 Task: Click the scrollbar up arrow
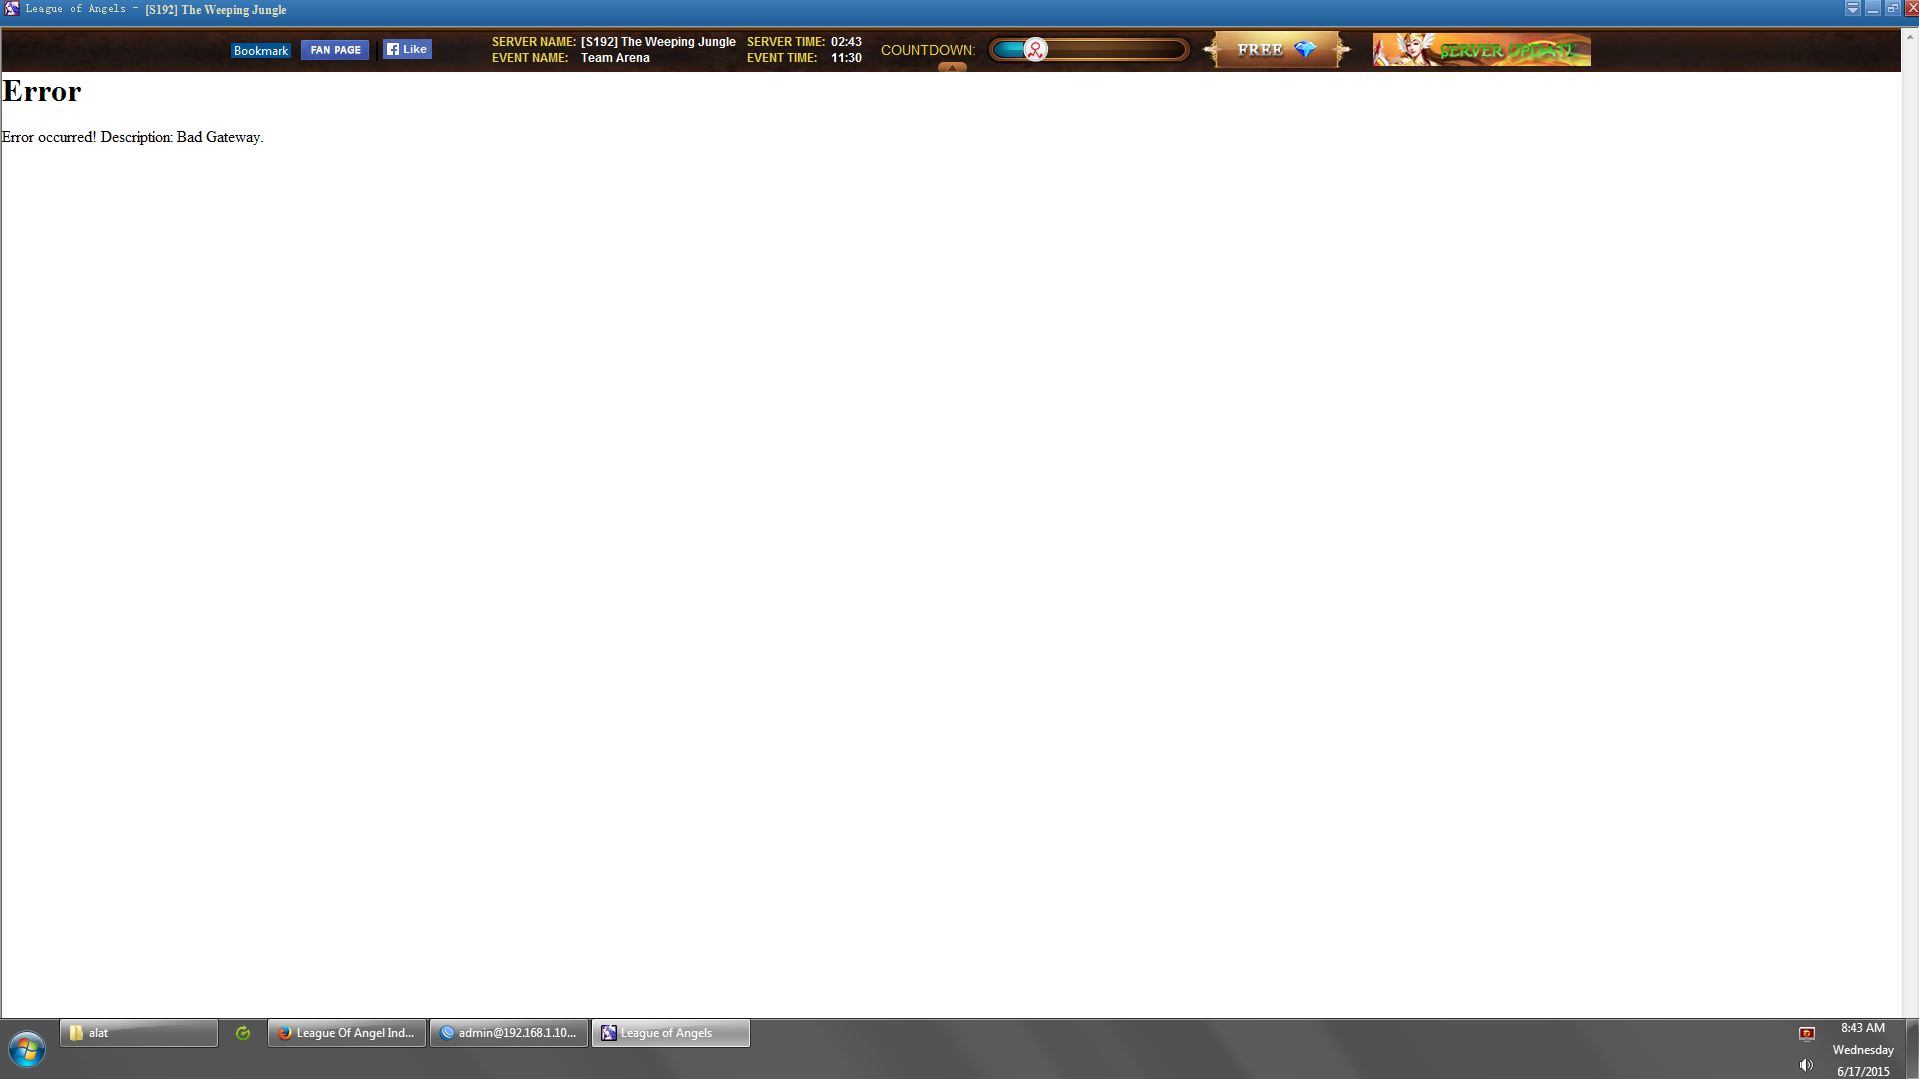point(1910,36)
